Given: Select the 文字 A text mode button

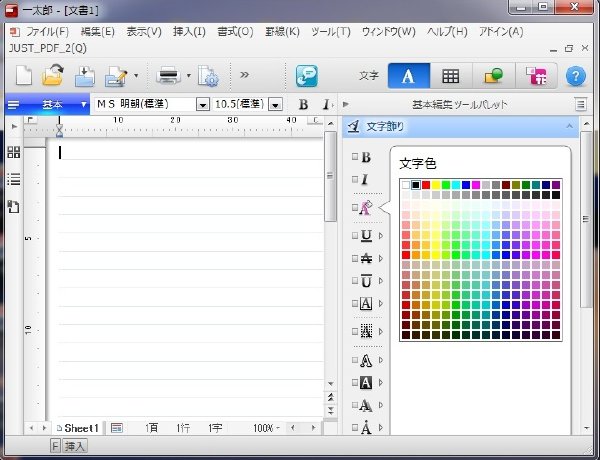Looking at the screenshot, I should pos(409,76).
